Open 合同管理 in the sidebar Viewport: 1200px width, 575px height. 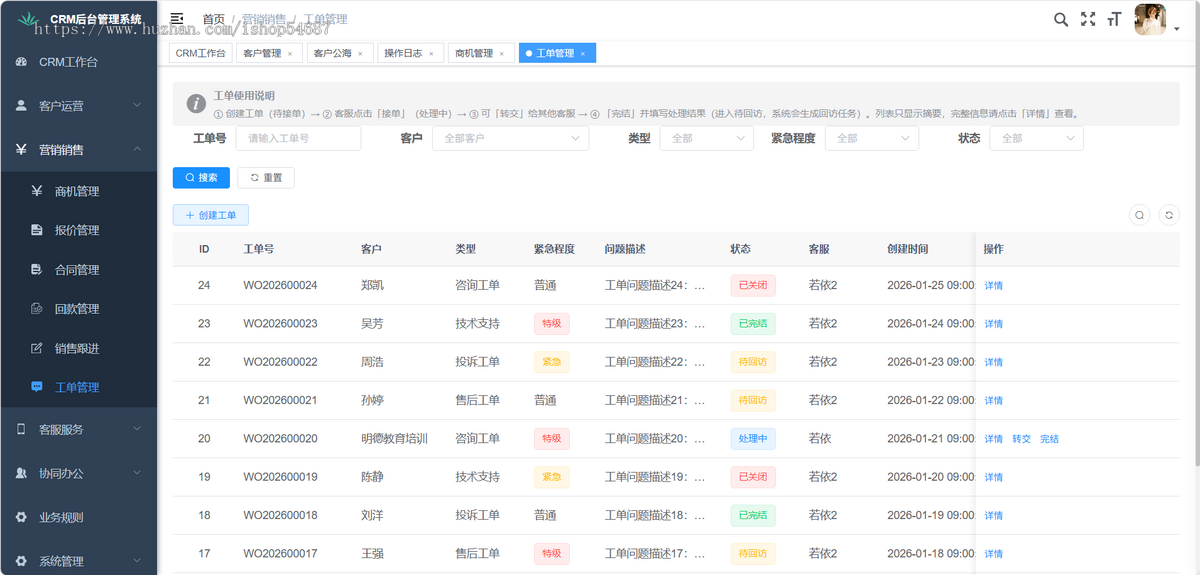point(78,270)
